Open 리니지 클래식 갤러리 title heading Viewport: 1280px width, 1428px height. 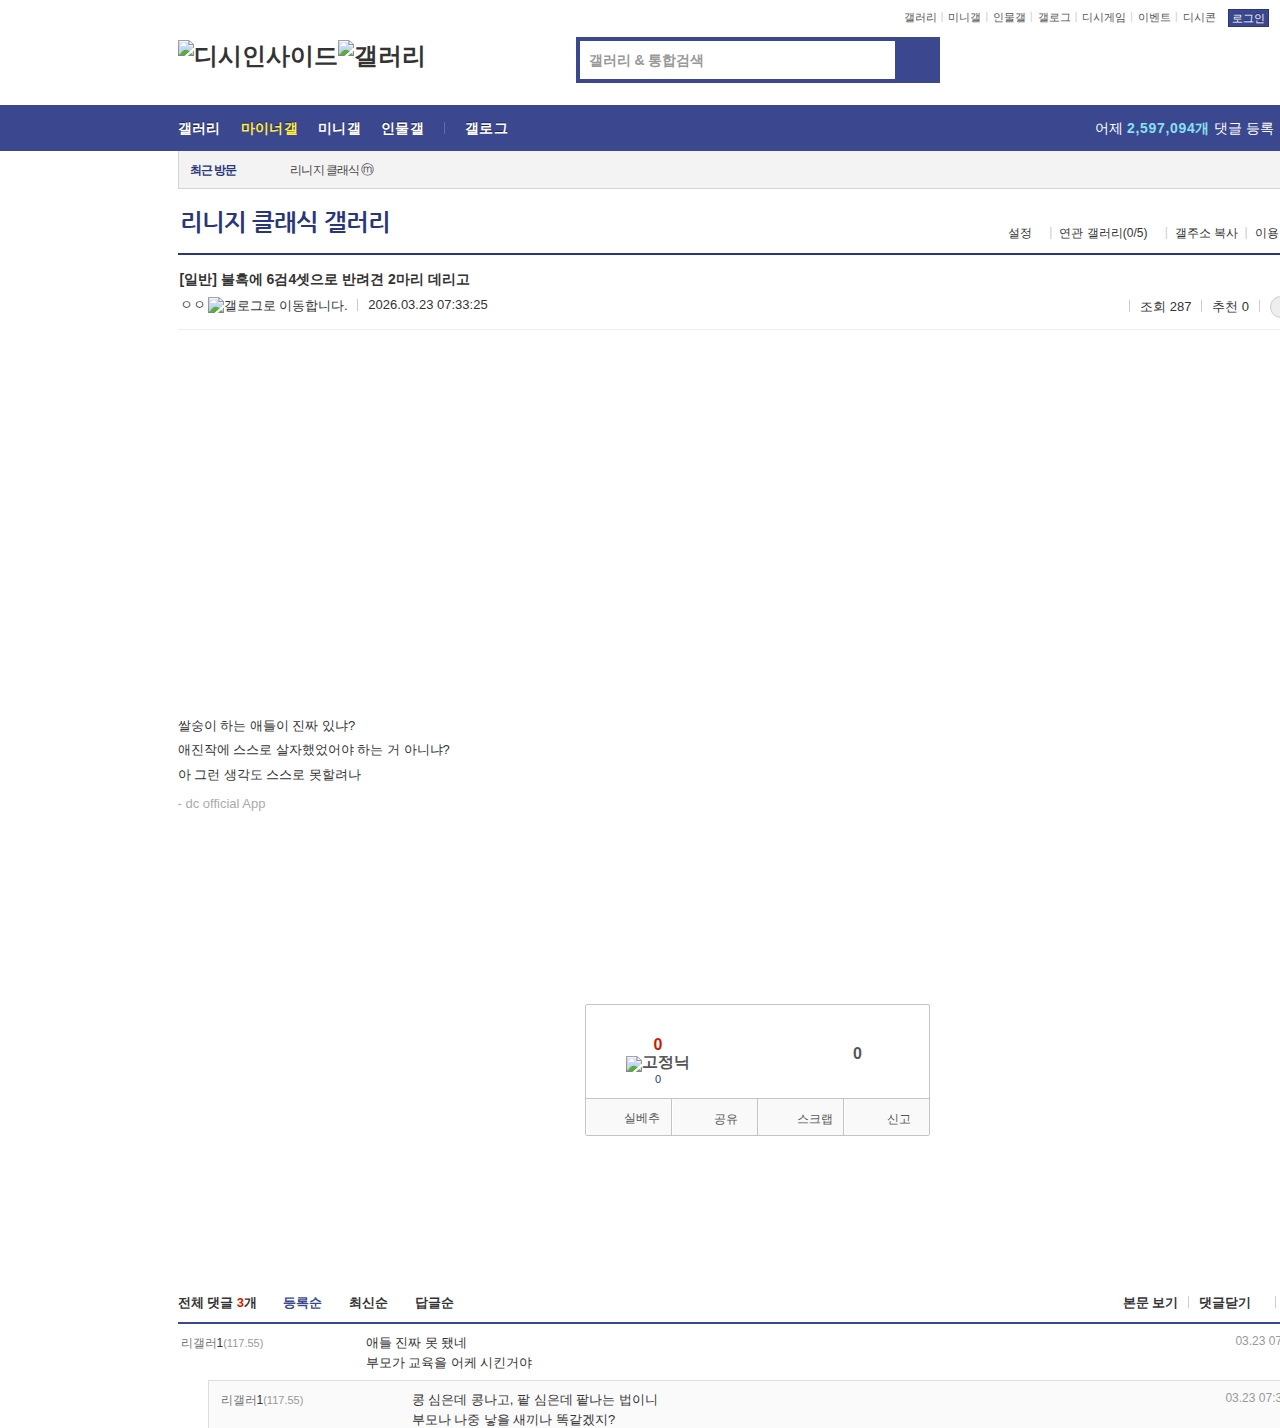point(285,222)
